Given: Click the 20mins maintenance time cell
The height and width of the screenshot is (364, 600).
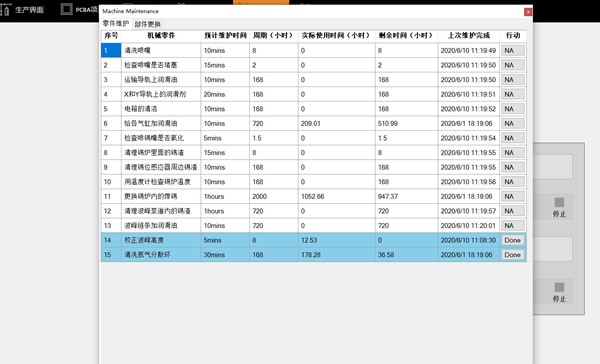Looking at the screenshot, I should pyautogui.click(x=225, y=94).
